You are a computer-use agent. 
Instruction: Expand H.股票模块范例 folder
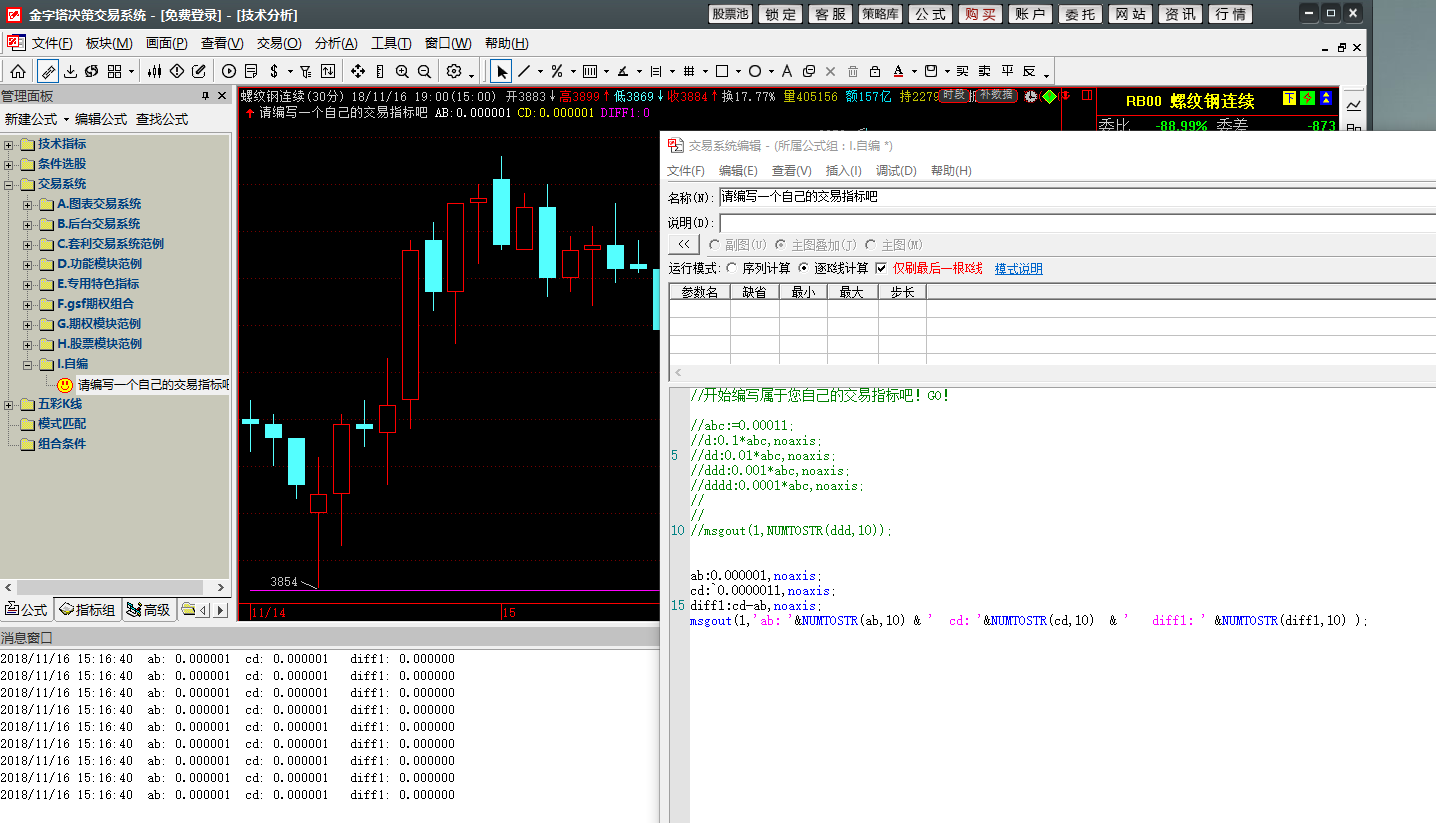28,344
